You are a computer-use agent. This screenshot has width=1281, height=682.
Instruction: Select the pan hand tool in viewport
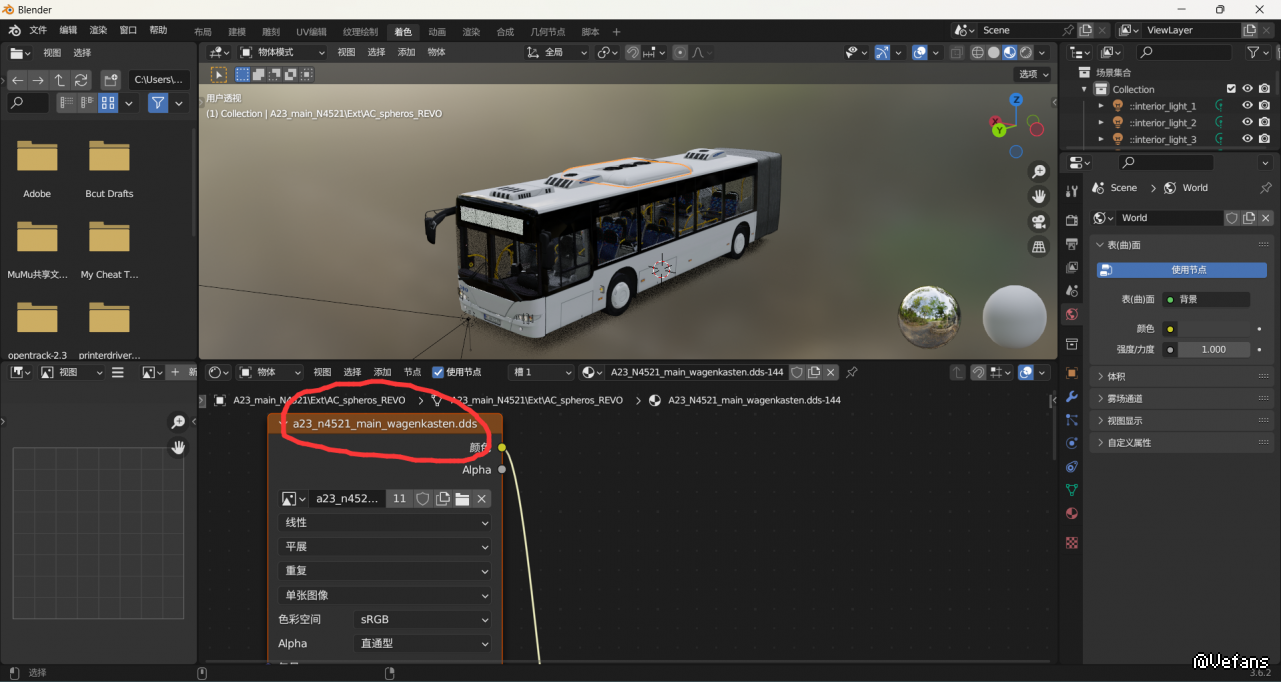pos(1039,196)
